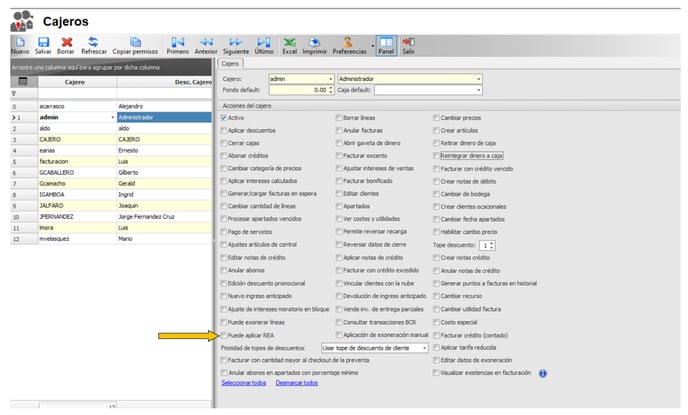Check Facturar crédito (contado)
Viewport: 688px width, 415px height.
[436, 336]
